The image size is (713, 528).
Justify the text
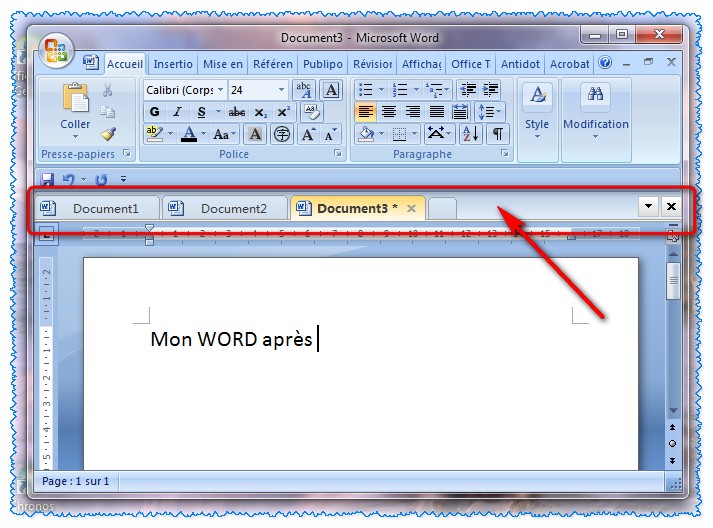437,112
